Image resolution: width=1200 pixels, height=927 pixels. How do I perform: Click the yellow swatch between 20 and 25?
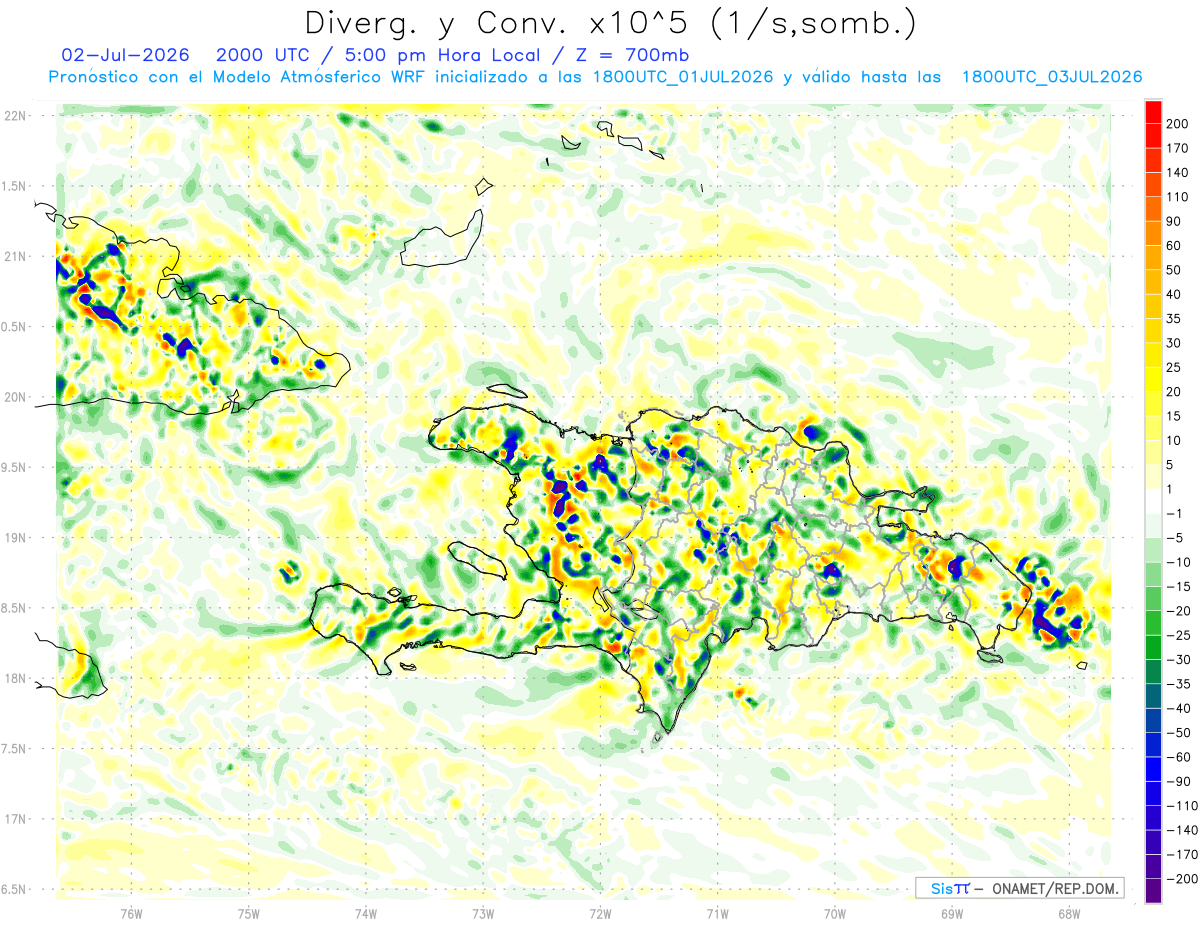(x=1153, y=380)
